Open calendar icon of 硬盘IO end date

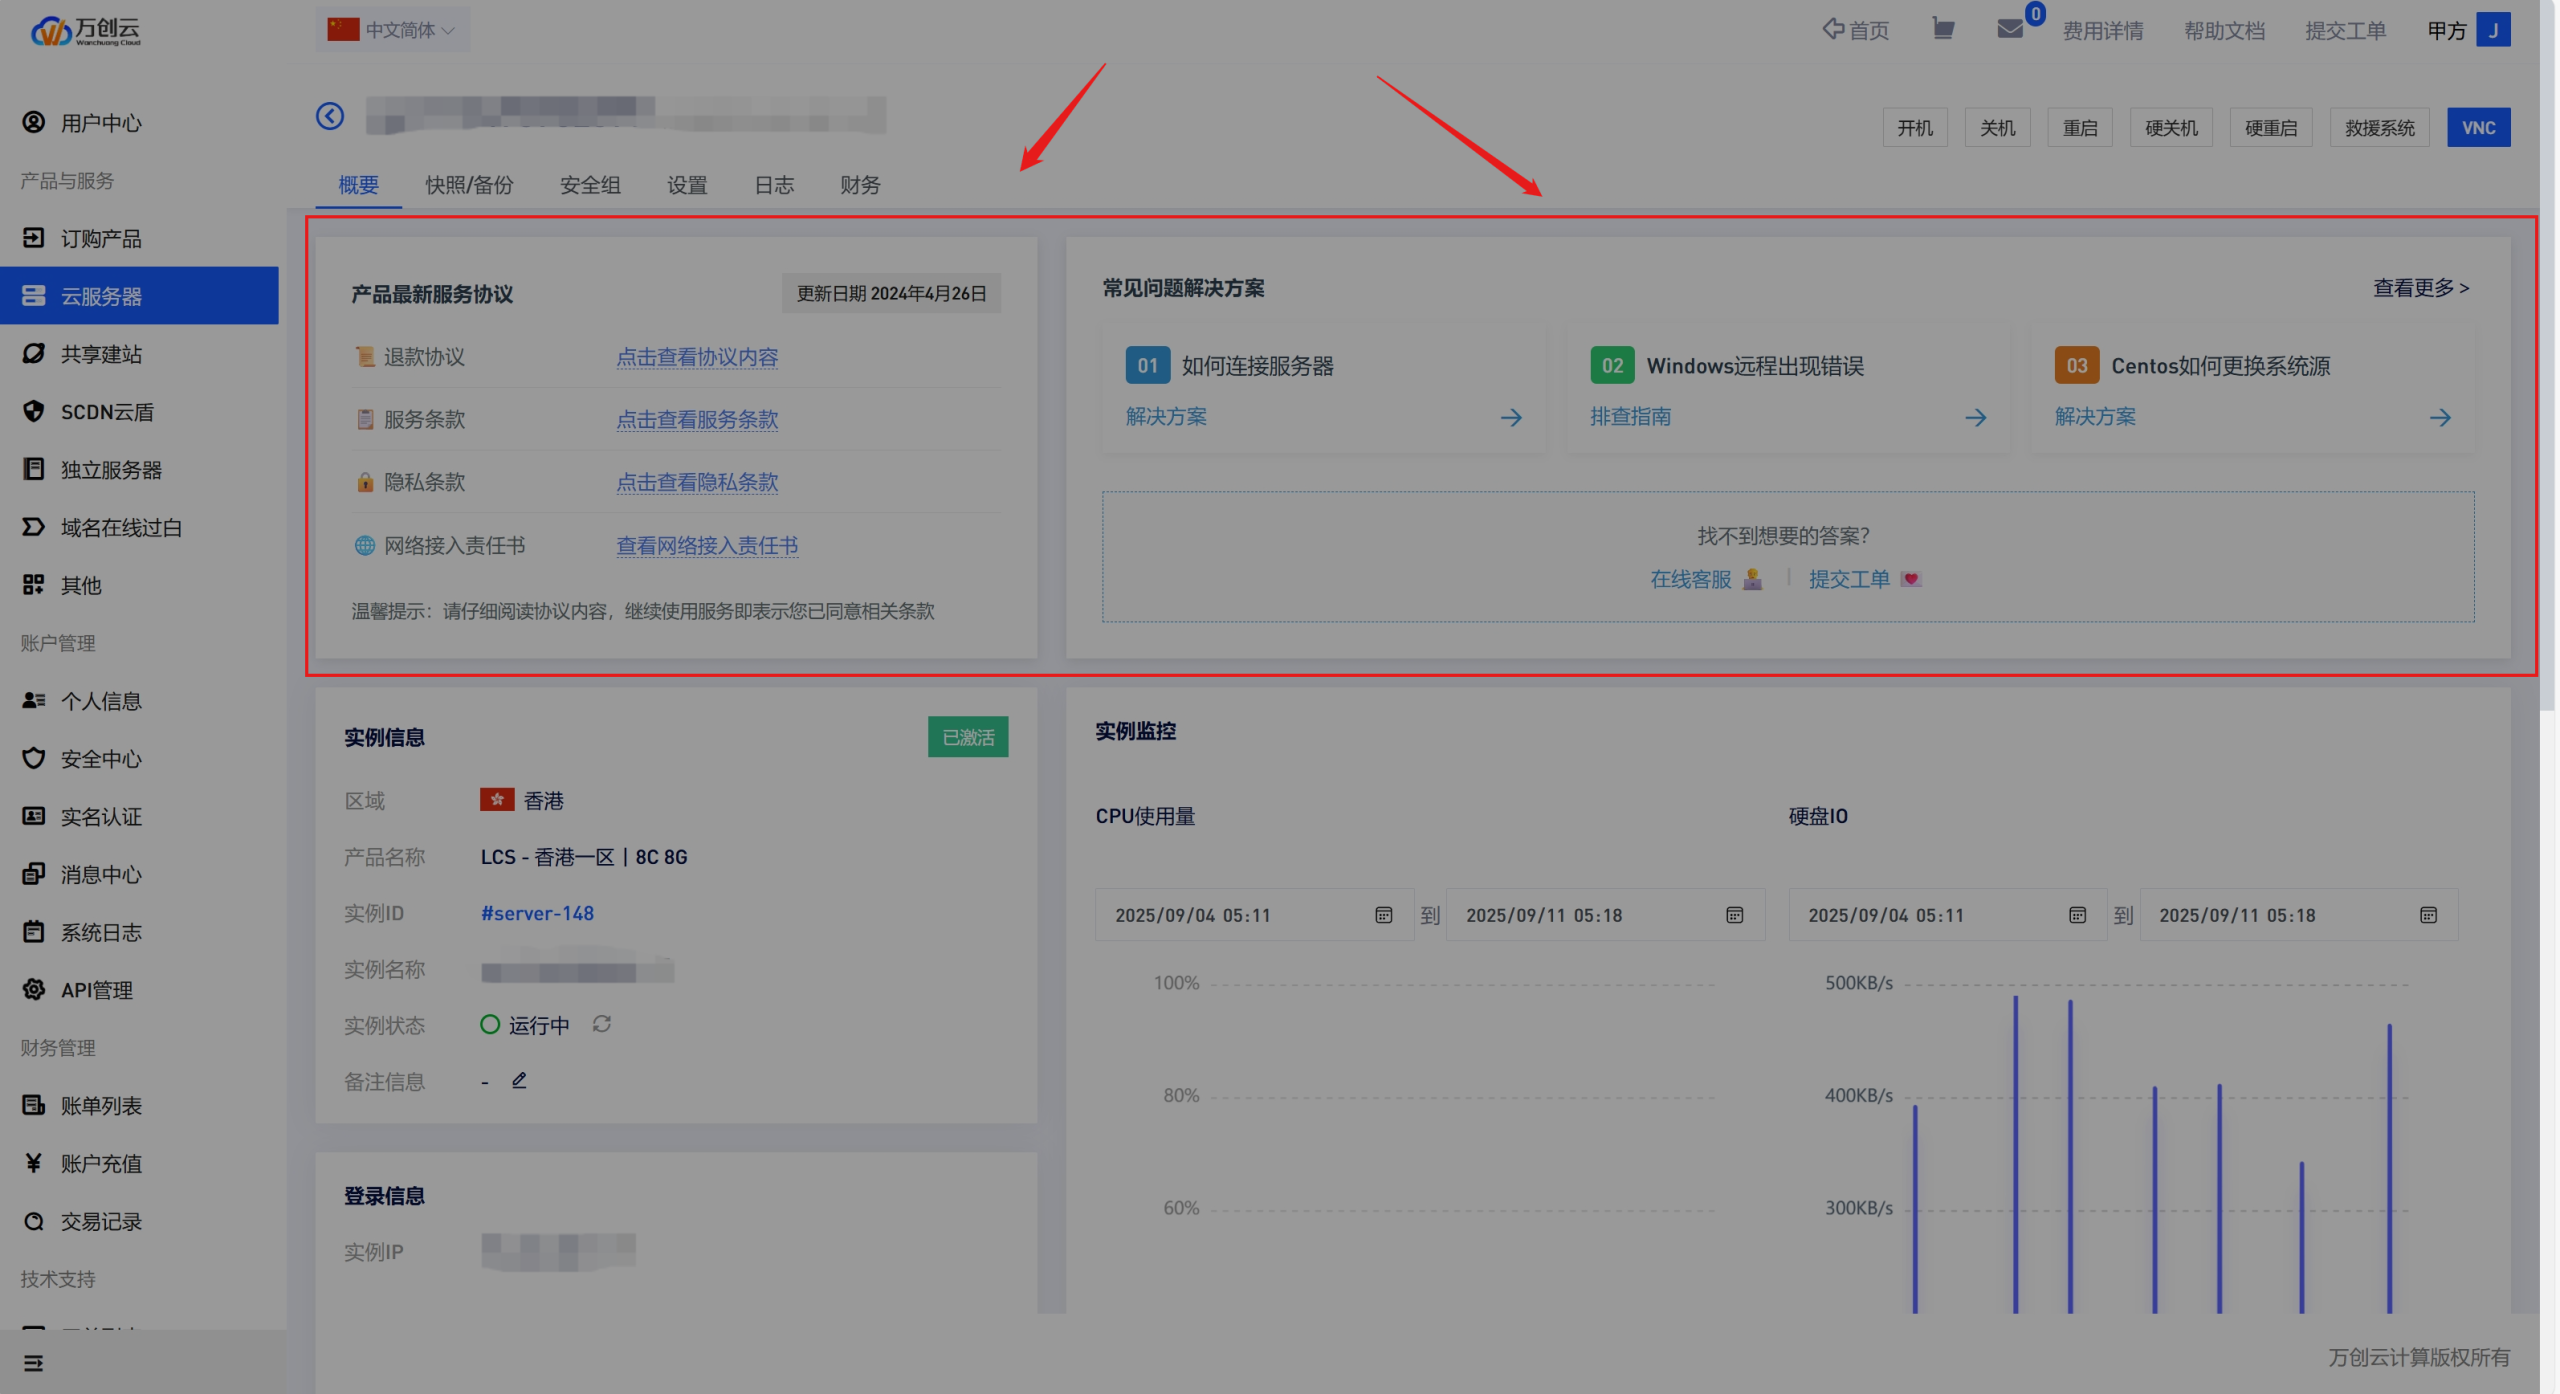pyautogui.click(x=2428, y=915)
